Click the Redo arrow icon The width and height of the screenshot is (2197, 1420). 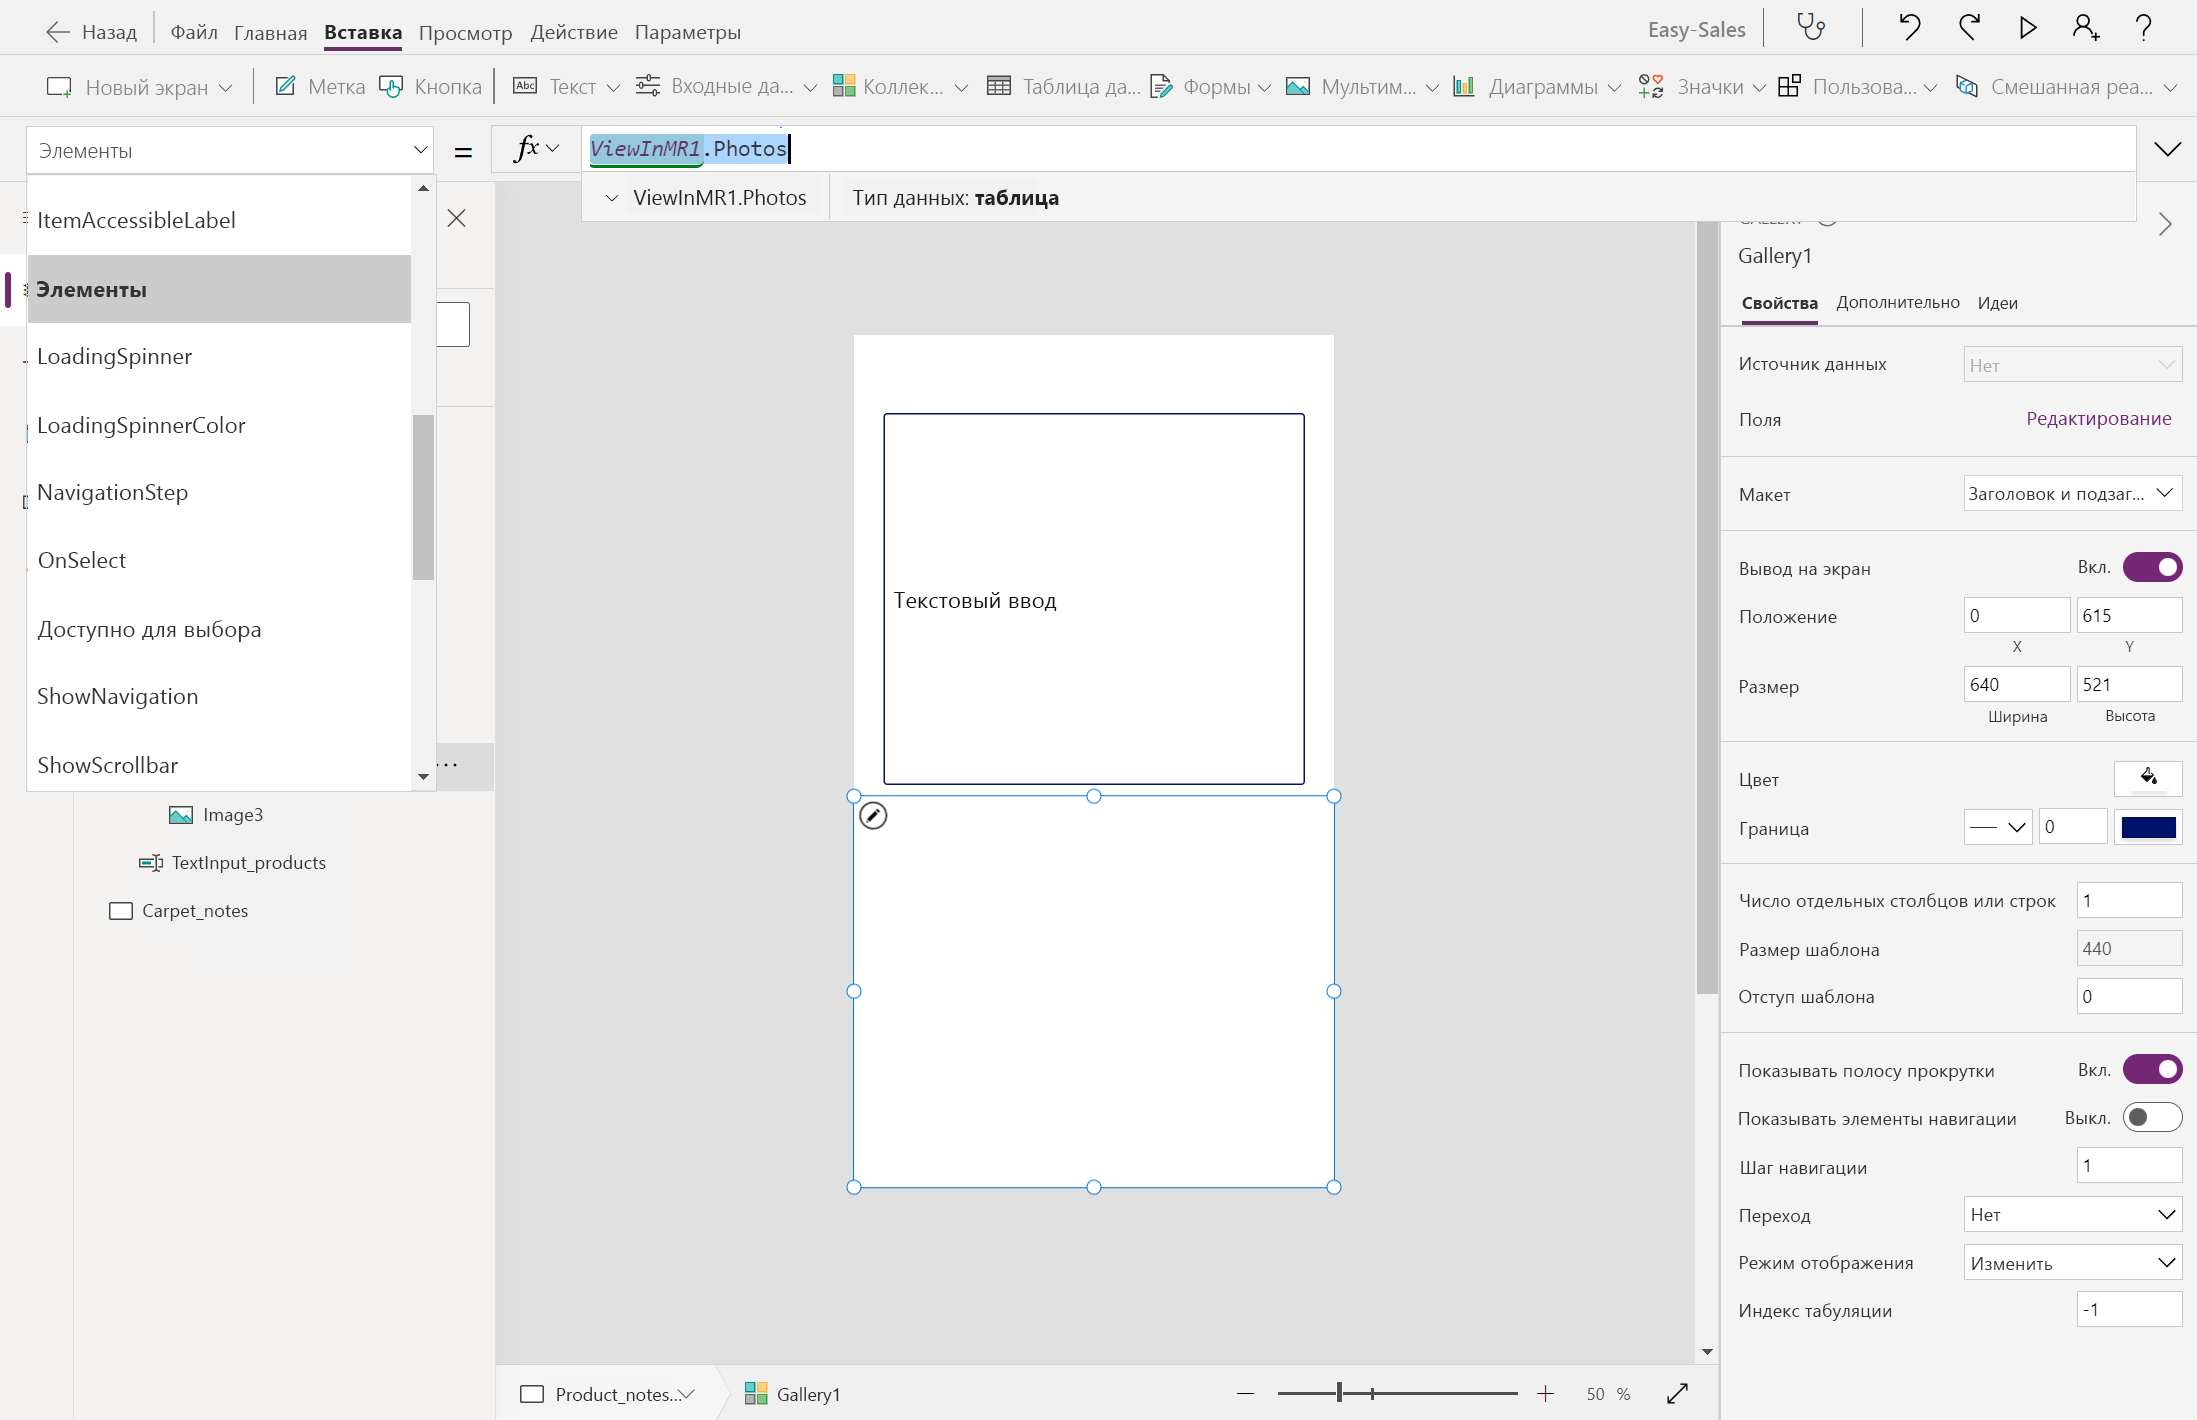point(1969,27)
